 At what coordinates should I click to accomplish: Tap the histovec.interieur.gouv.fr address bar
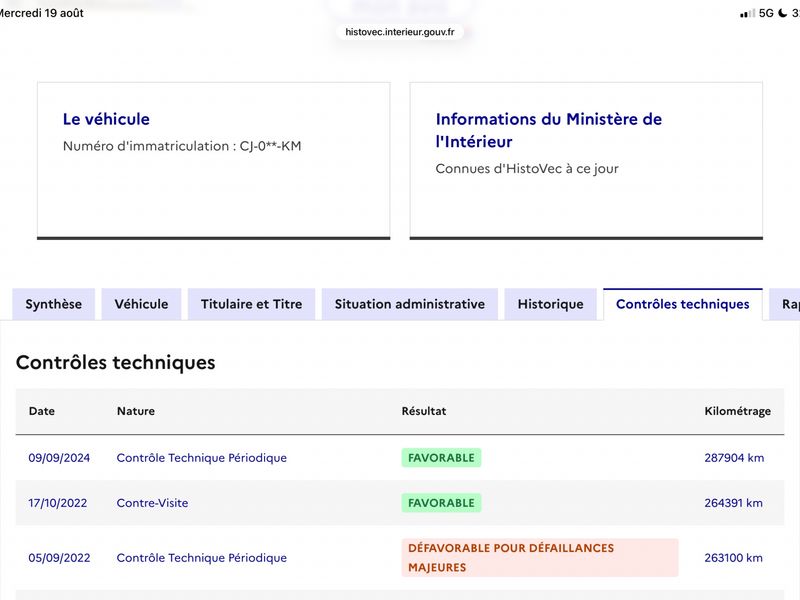400,32
